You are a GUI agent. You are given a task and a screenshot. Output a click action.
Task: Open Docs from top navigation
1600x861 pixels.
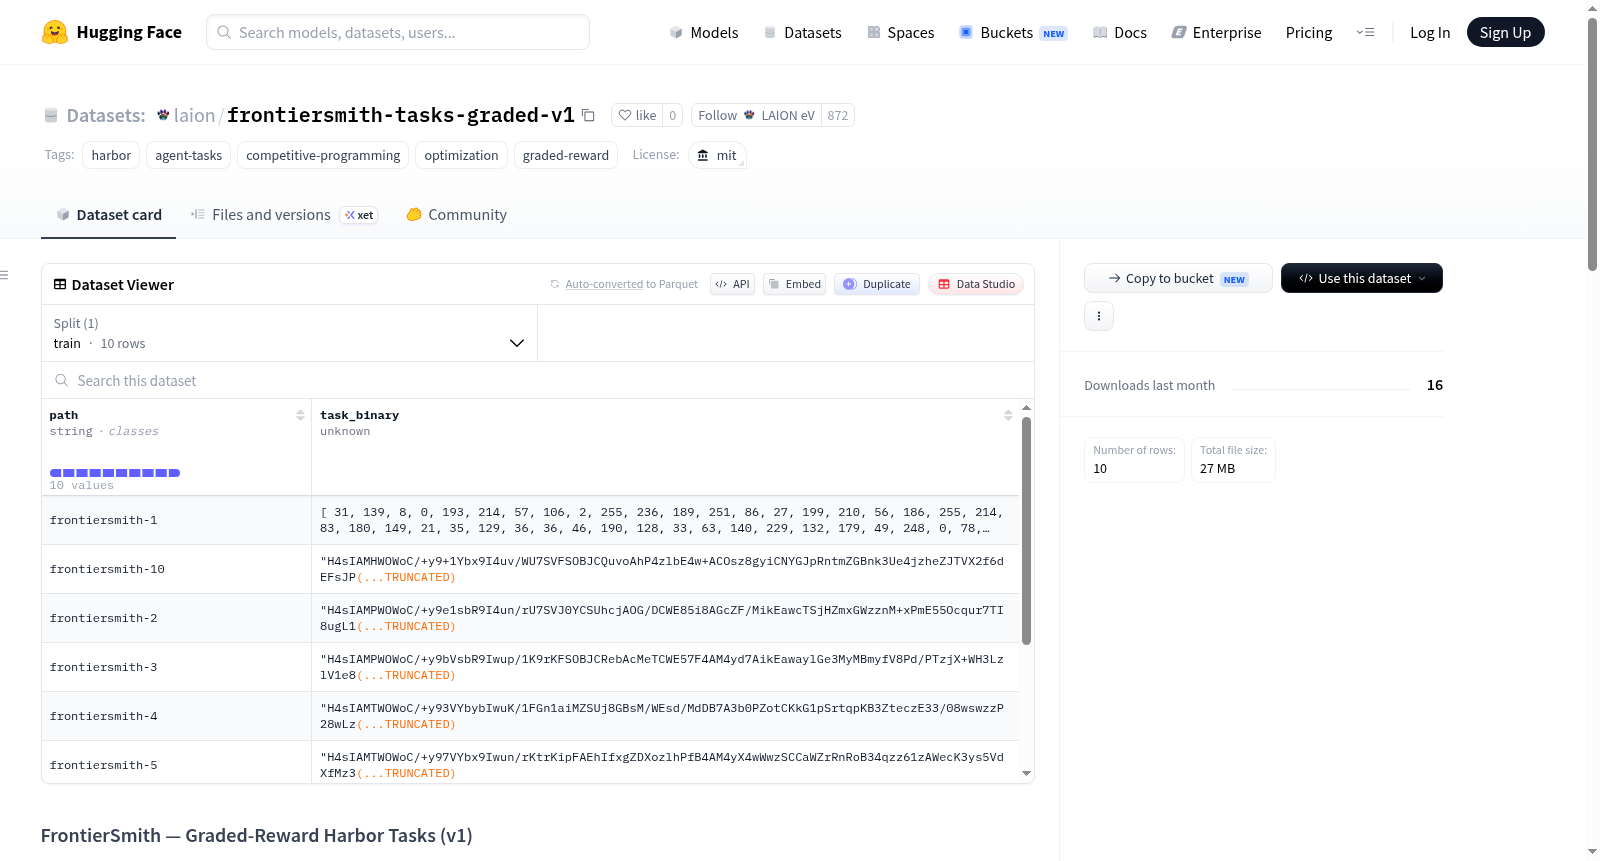coord(1119,32)
